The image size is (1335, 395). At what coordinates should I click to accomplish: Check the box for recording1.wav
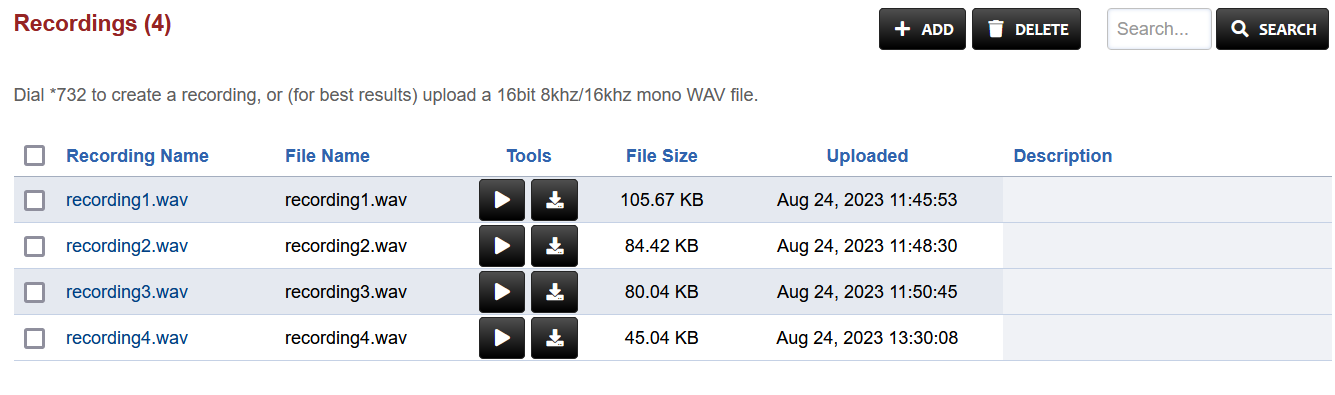[35, 200]
